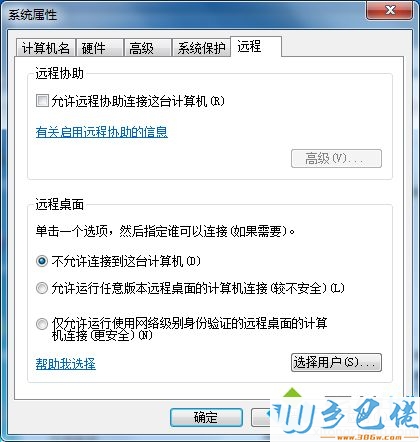Click the 远程桌面 group heading
This screenshot has height=442, width=420.
[x=60, y=205]
